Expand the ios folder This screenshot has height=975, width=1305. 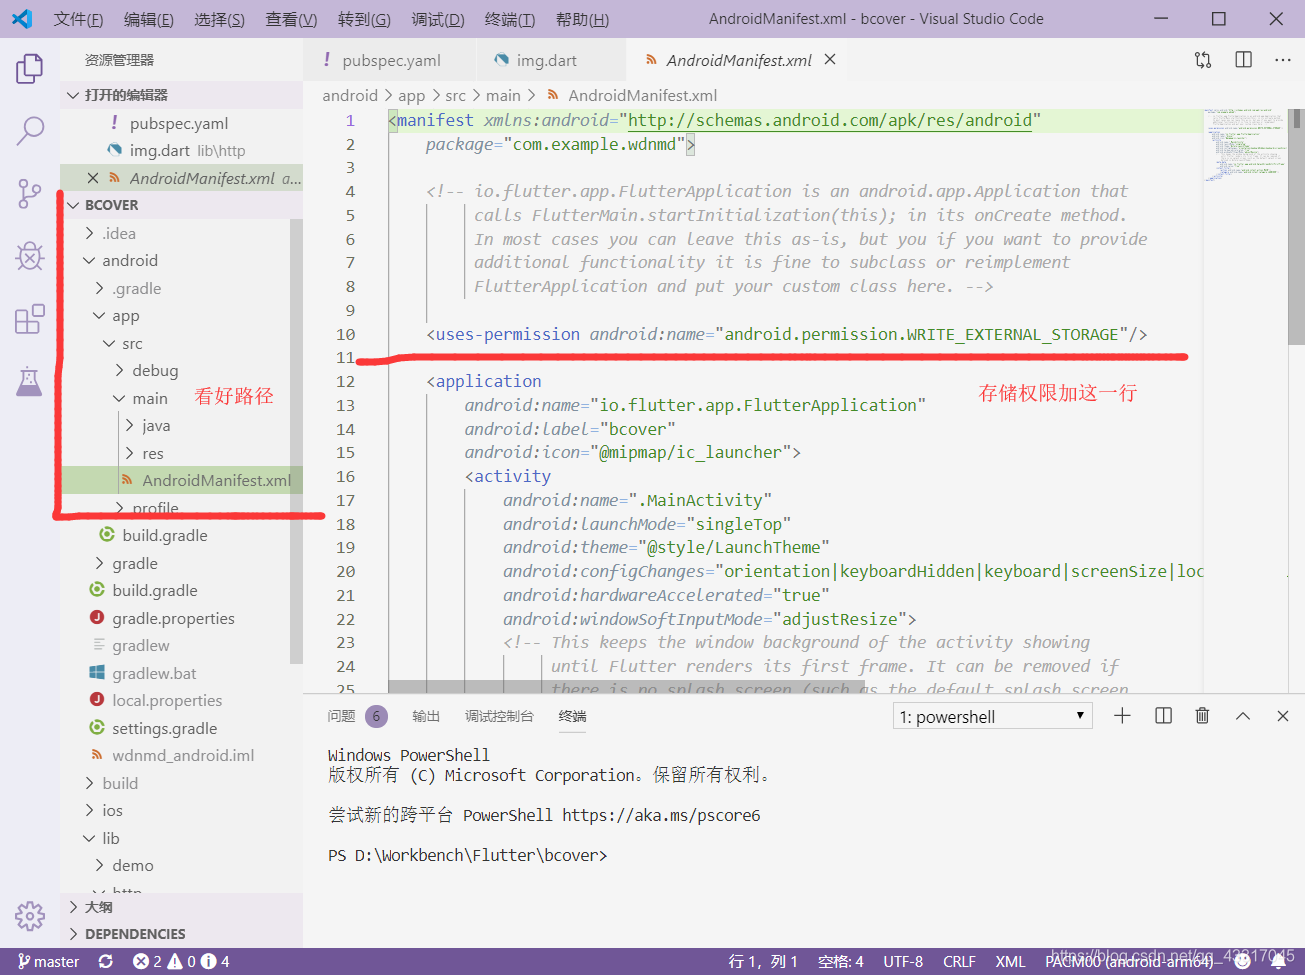(90, 810)
